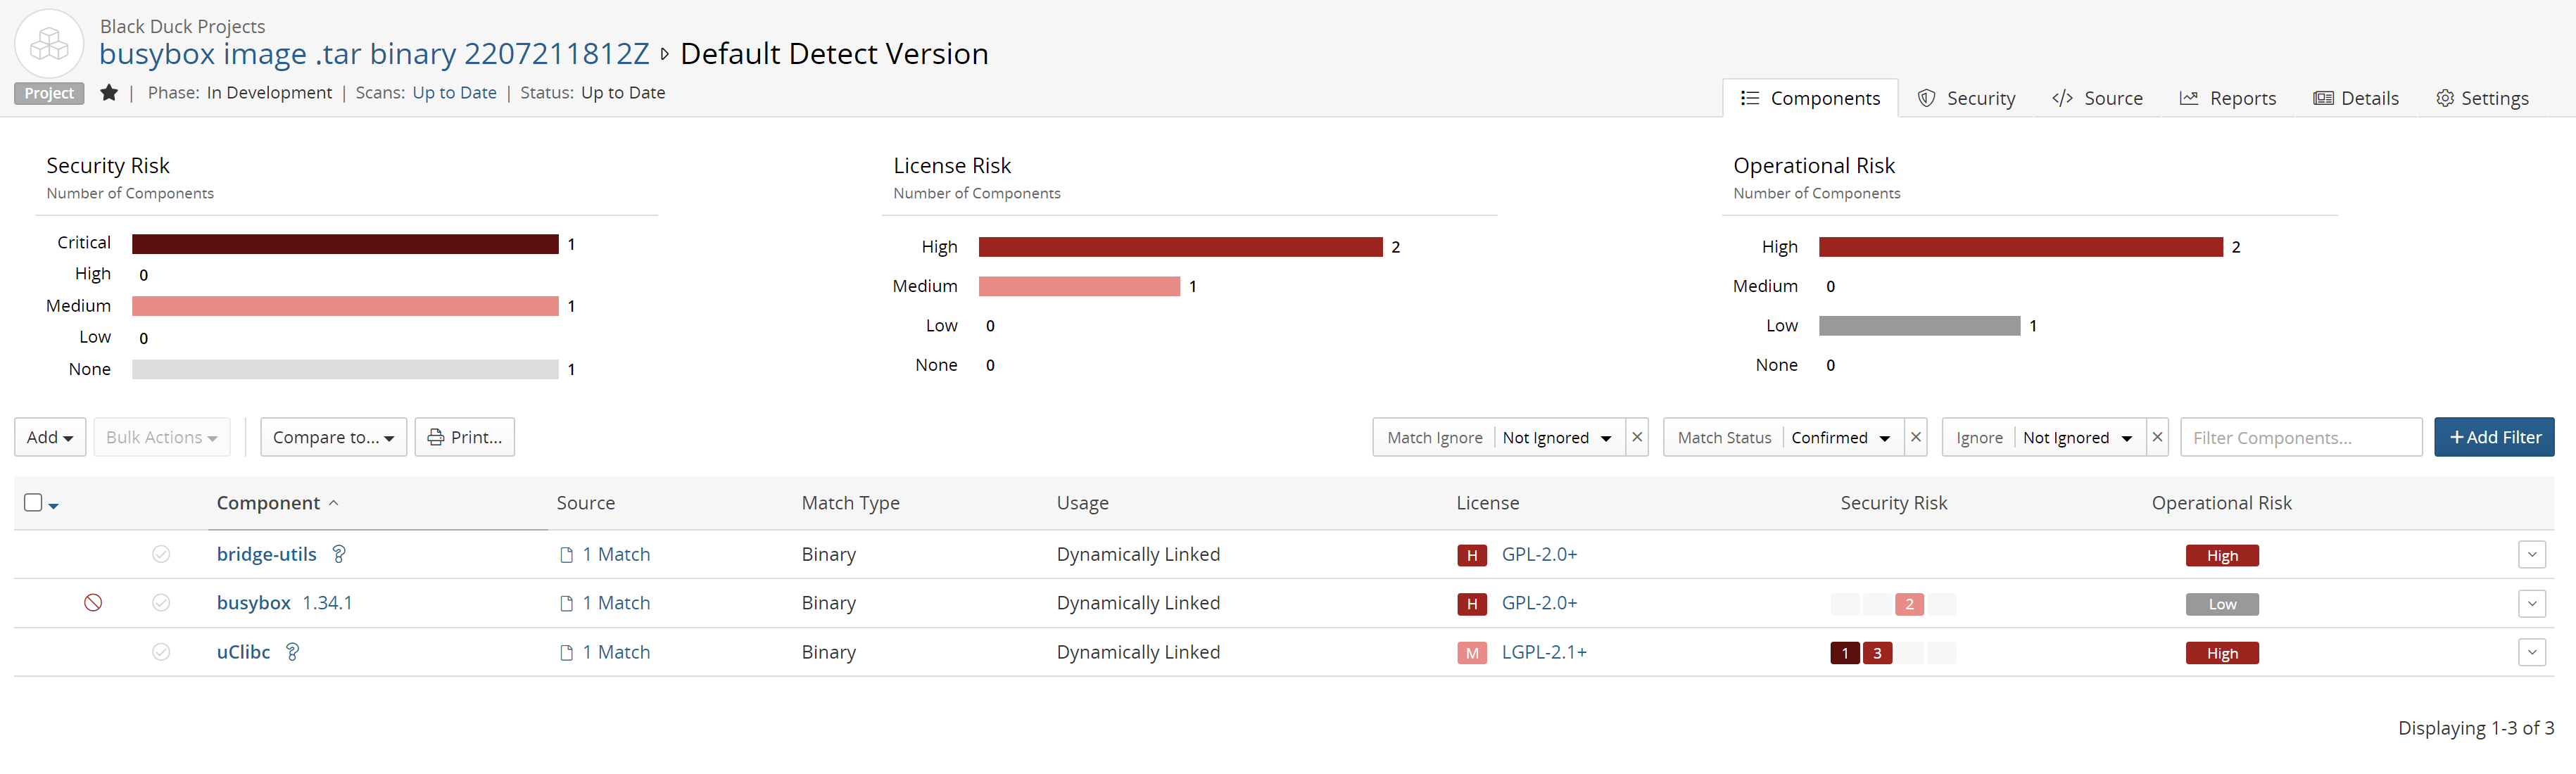Open the LGPL-2.1+ license link for uClibc
Screen dimensions: 2576x774
1545,651
